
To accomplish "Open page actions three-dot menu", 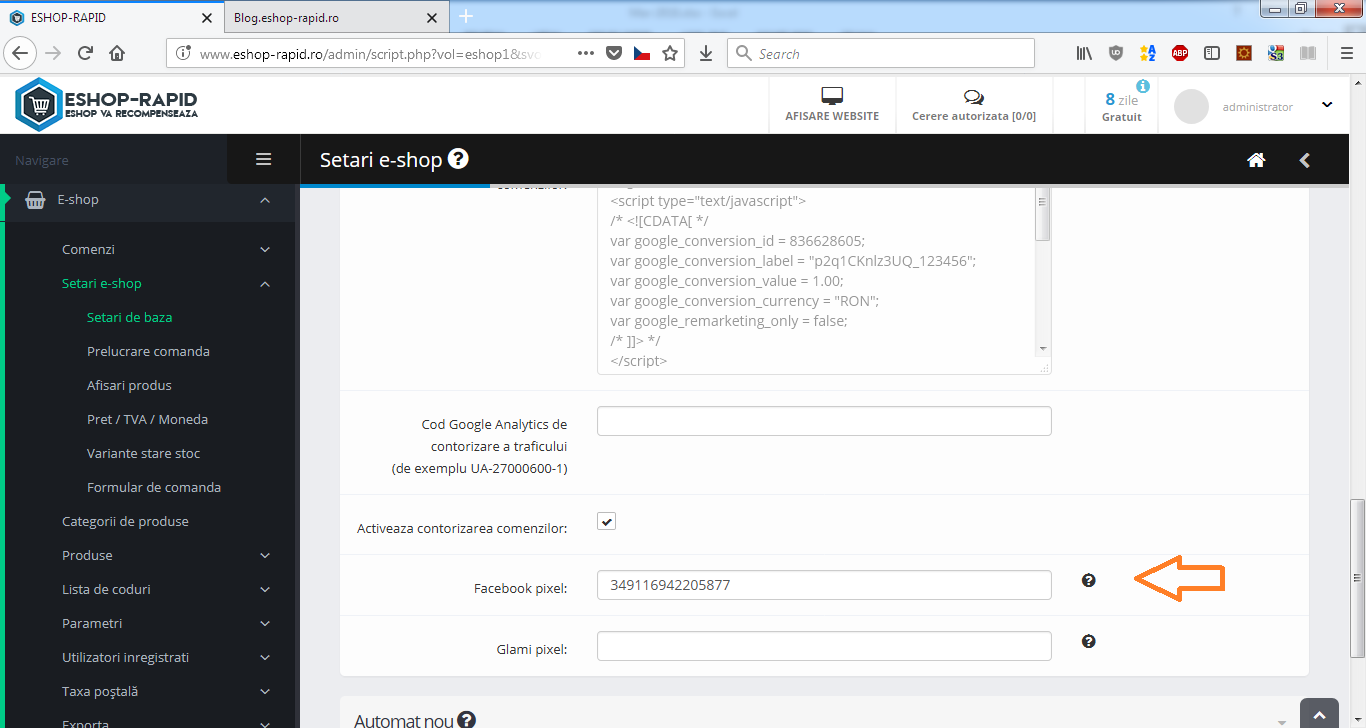I will pyautogui.click(x=586, y=53).
